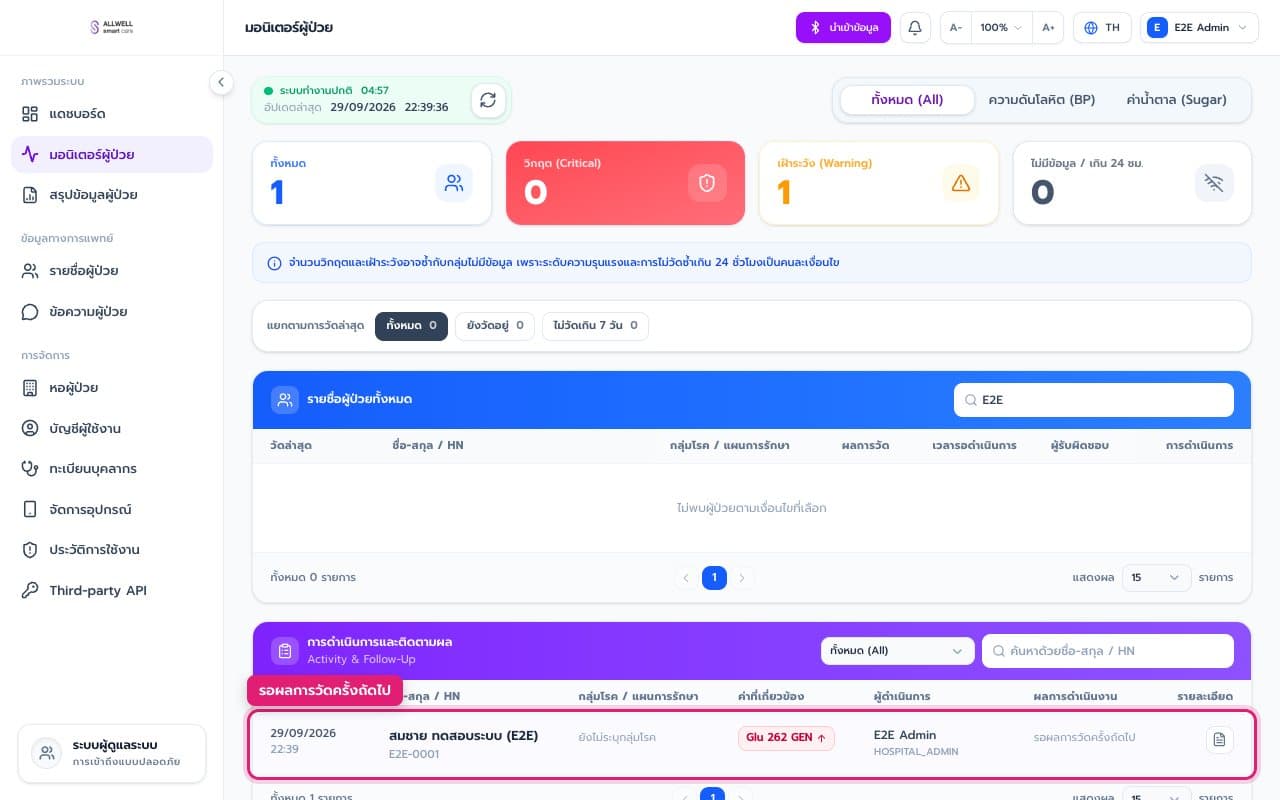Open แดชบอร์ด in the sidebar
Screen dimensions: 1280x800
tap(112, 114)
